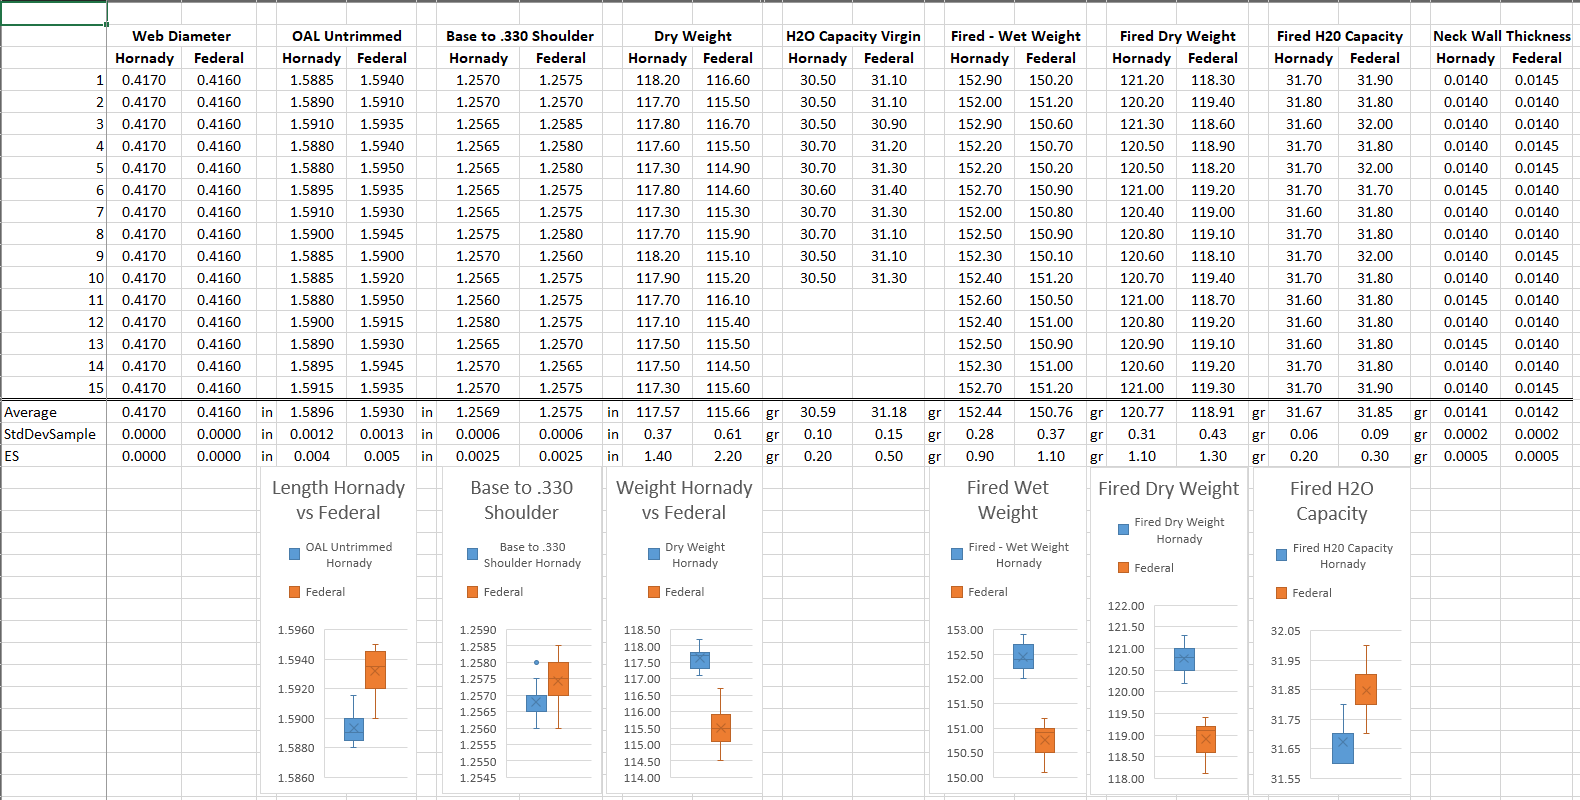Screen dimensions: 1580x800
Task: Select average H2O Virgin Hornady value 30.59
Action: (x=817, y=412)
